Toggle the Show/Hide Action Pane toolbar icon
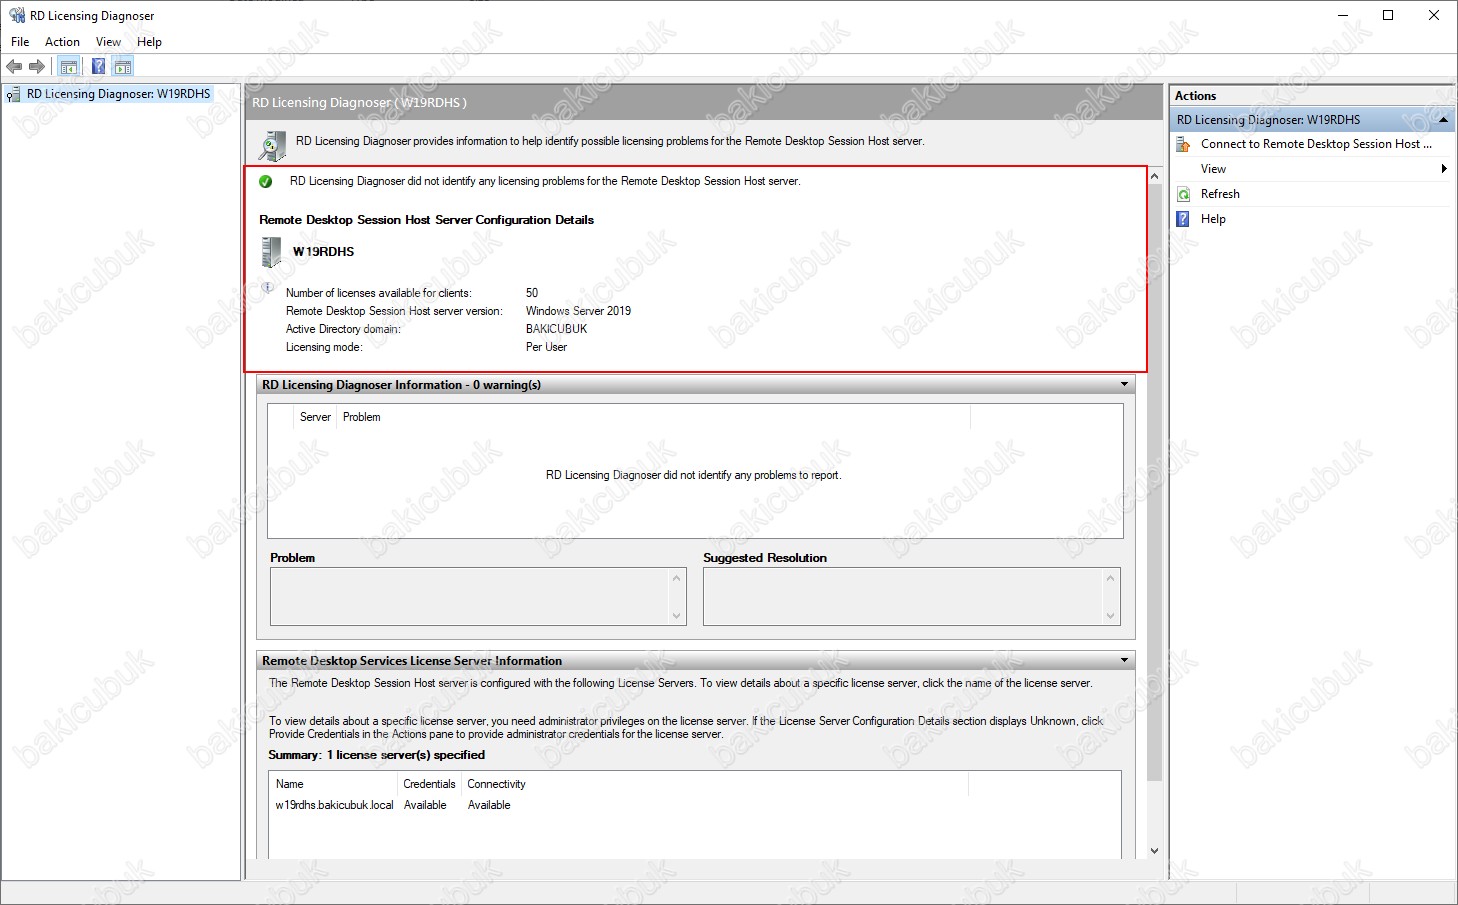 tap(123, 67)
